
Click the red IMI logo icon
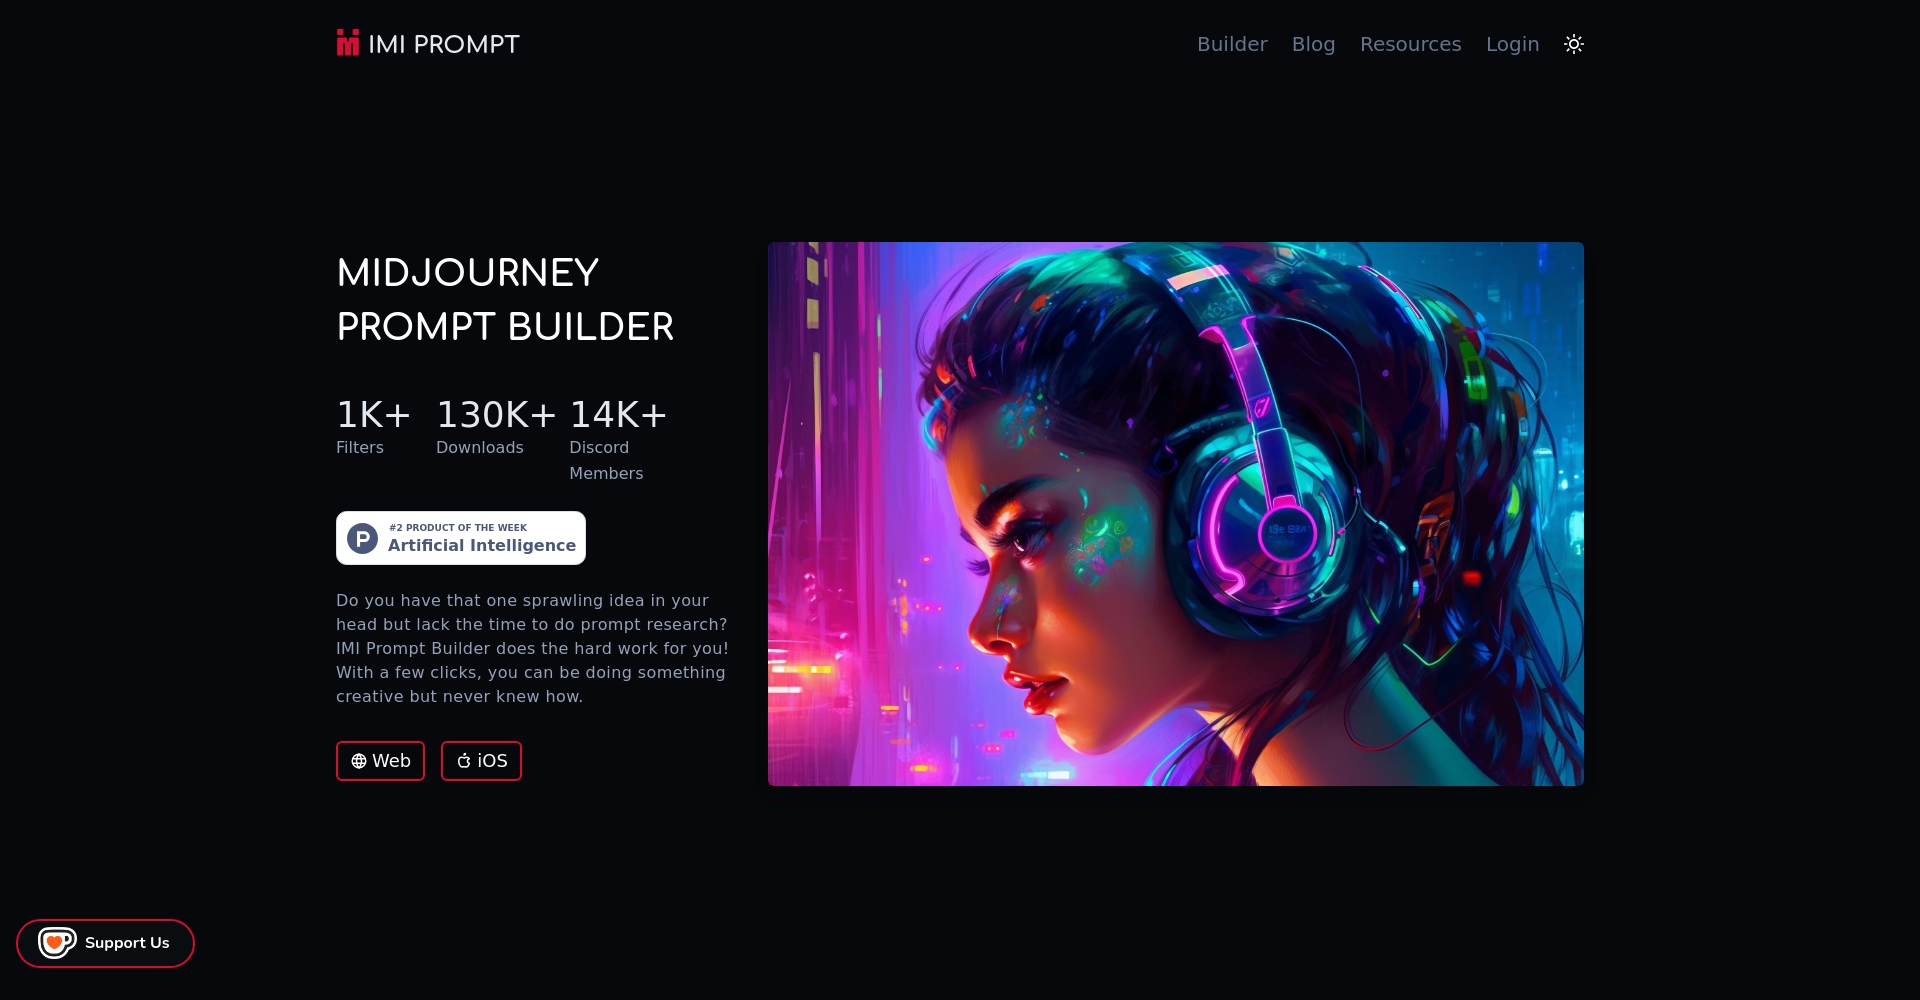tap(348, 43)
